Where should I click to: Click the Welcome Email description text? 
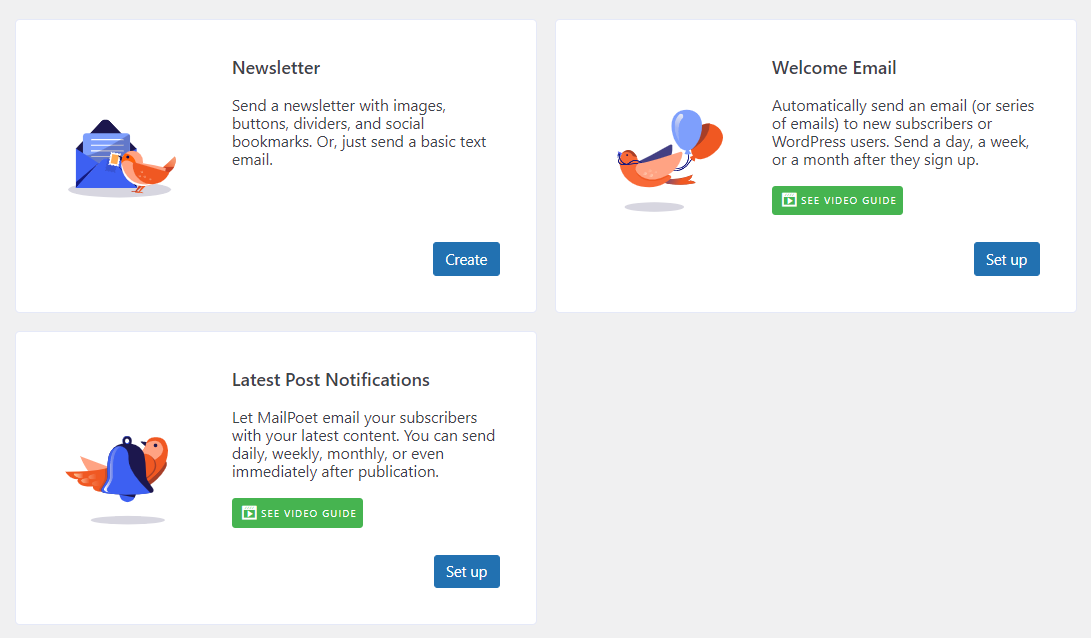point(902,132)
